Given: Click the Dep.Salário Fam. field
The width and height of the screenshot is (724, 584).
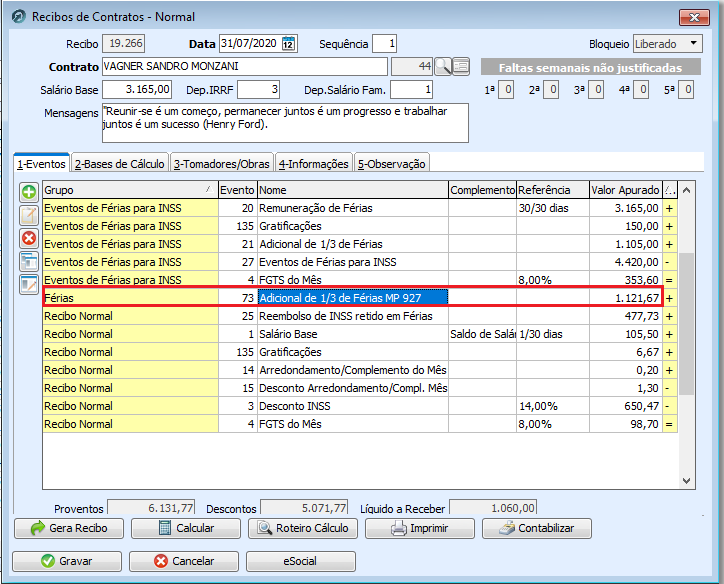Looking at the screenshot, I should click(411, 90).
